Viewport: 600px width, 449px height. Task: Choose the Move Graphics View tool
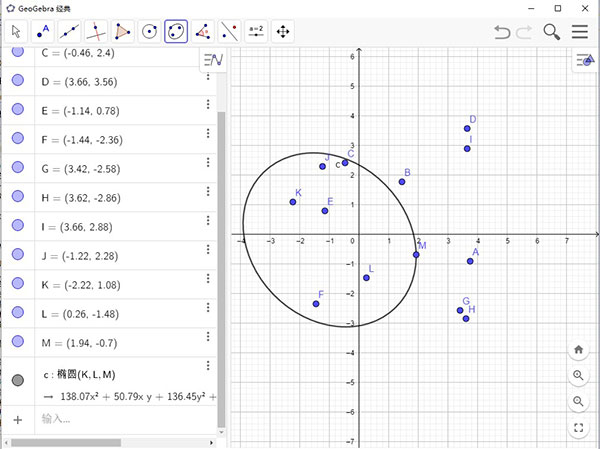(x=283, y=31)
